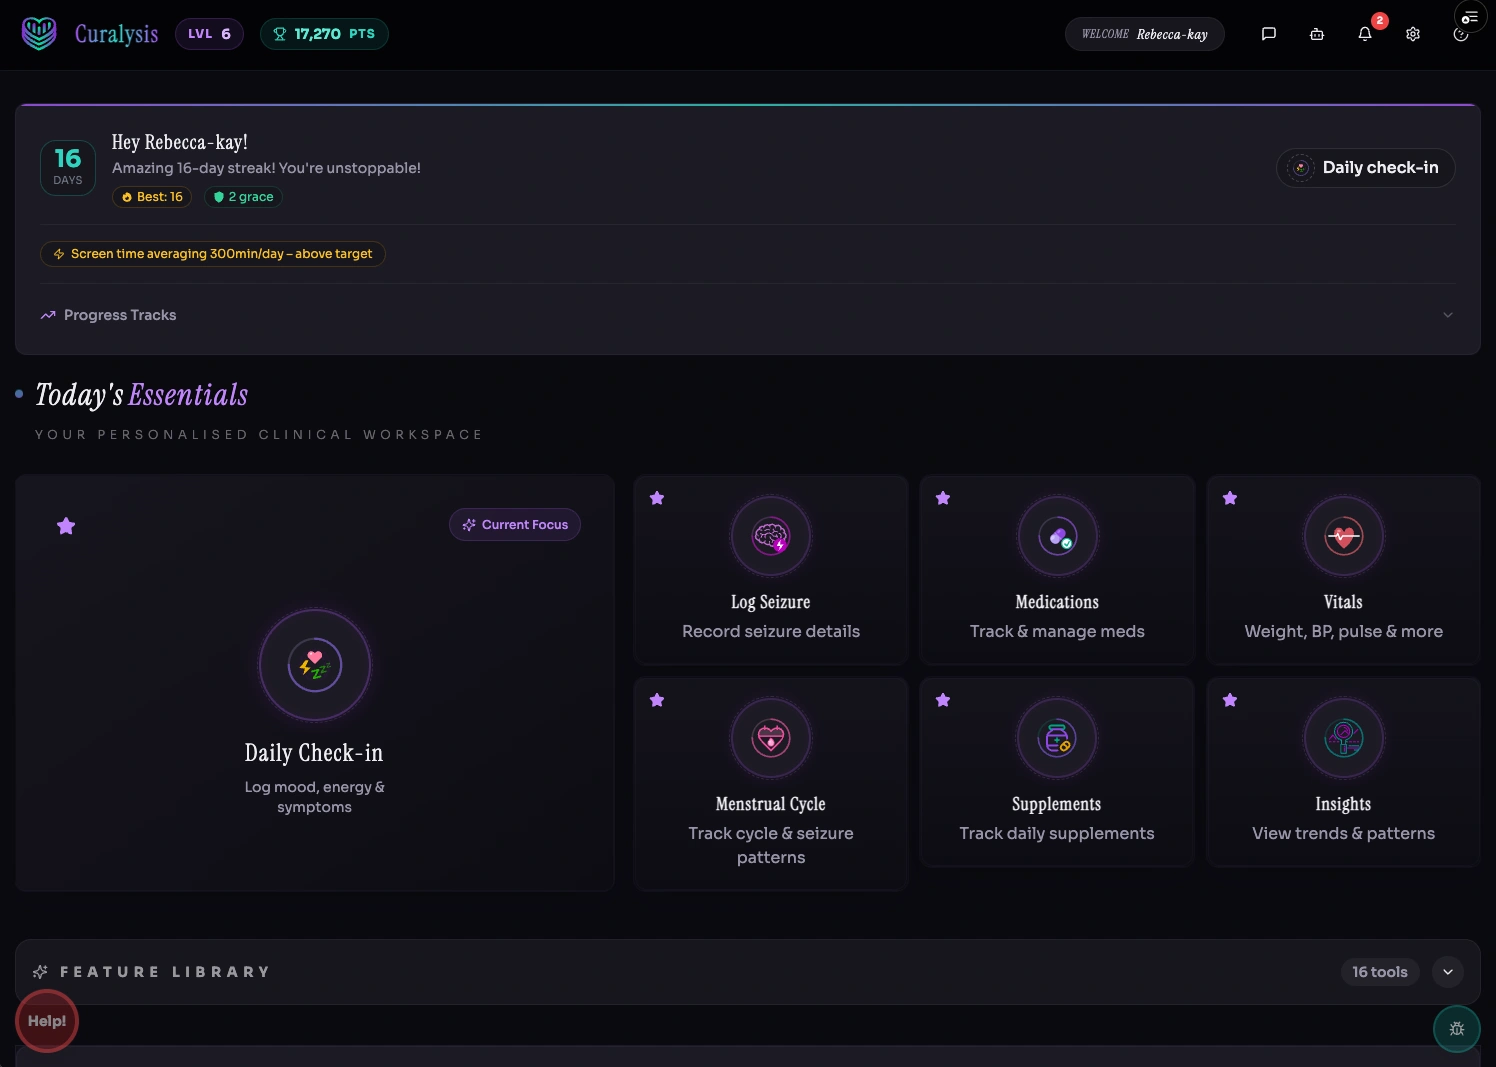Open the settings gear
The image size is (1496, 1067).
pos(1413,33)
